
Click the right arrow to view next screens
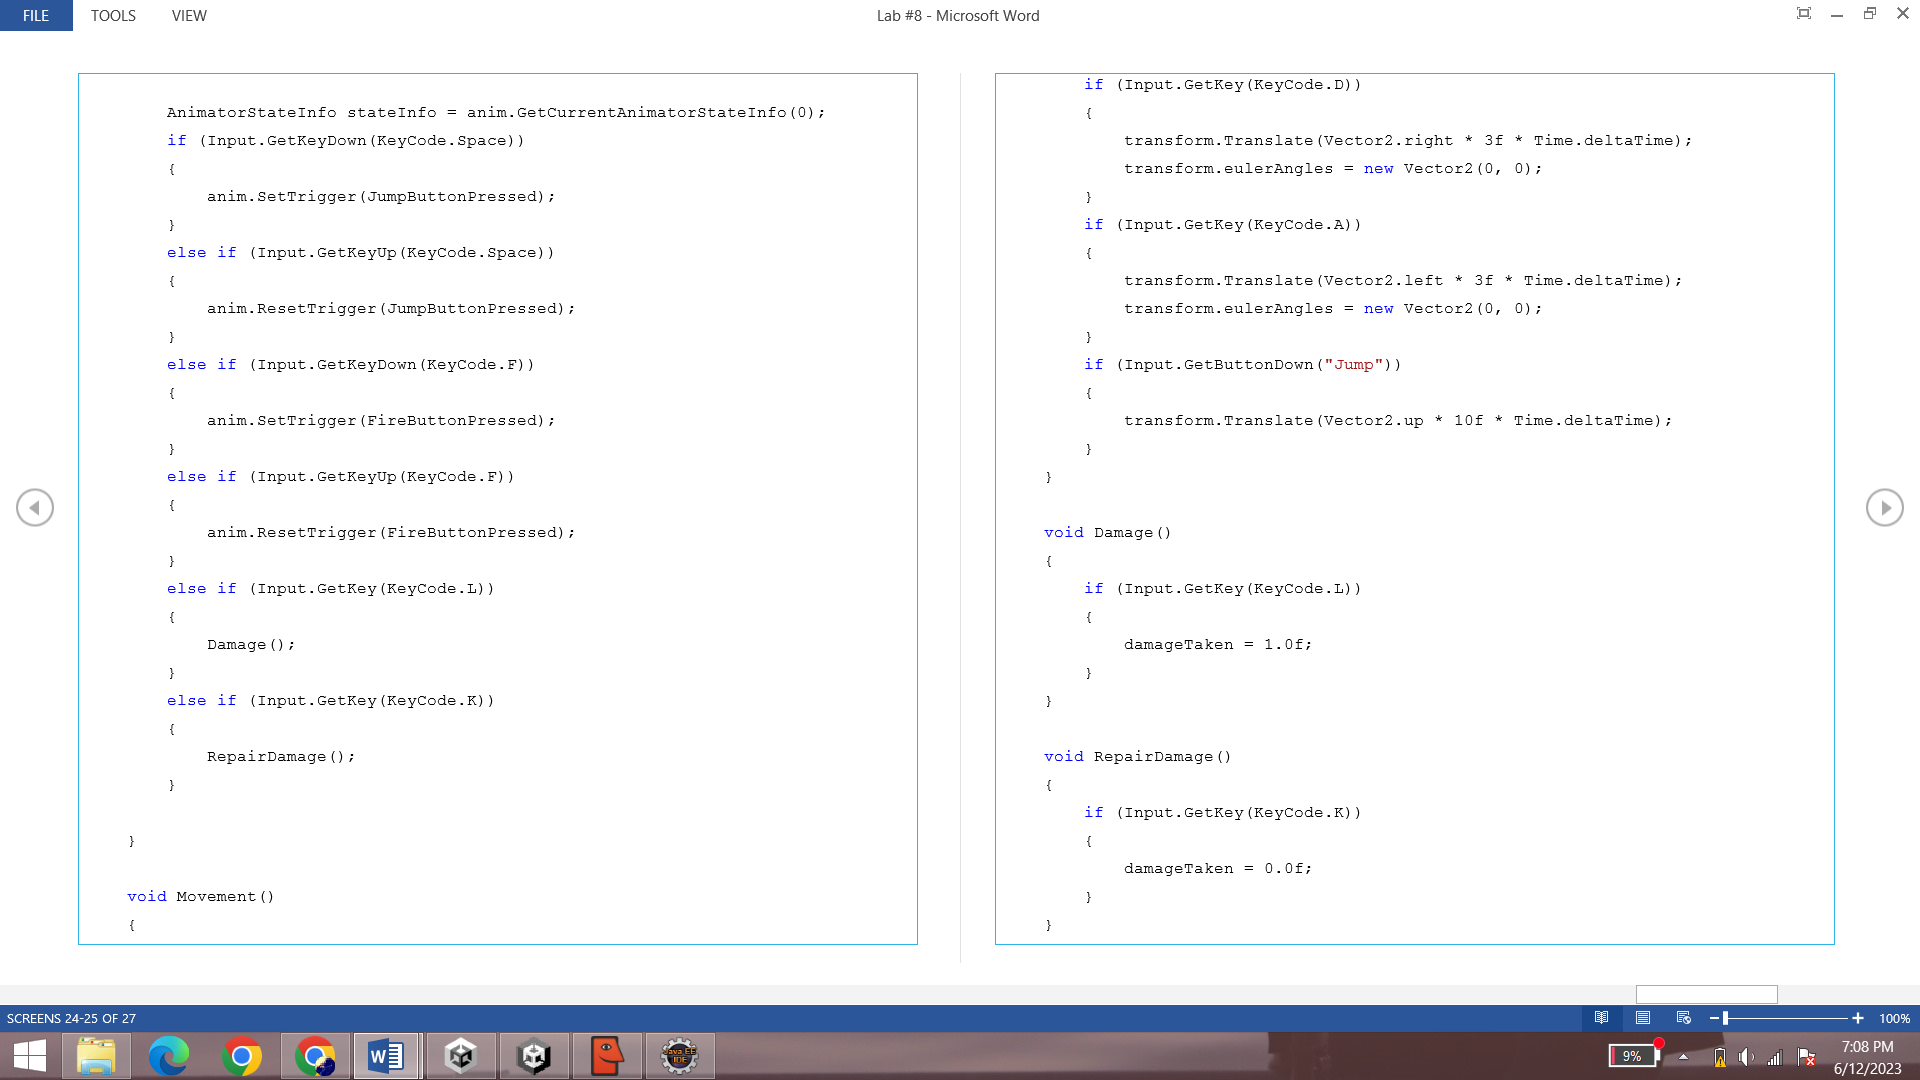coord(1885,507)
